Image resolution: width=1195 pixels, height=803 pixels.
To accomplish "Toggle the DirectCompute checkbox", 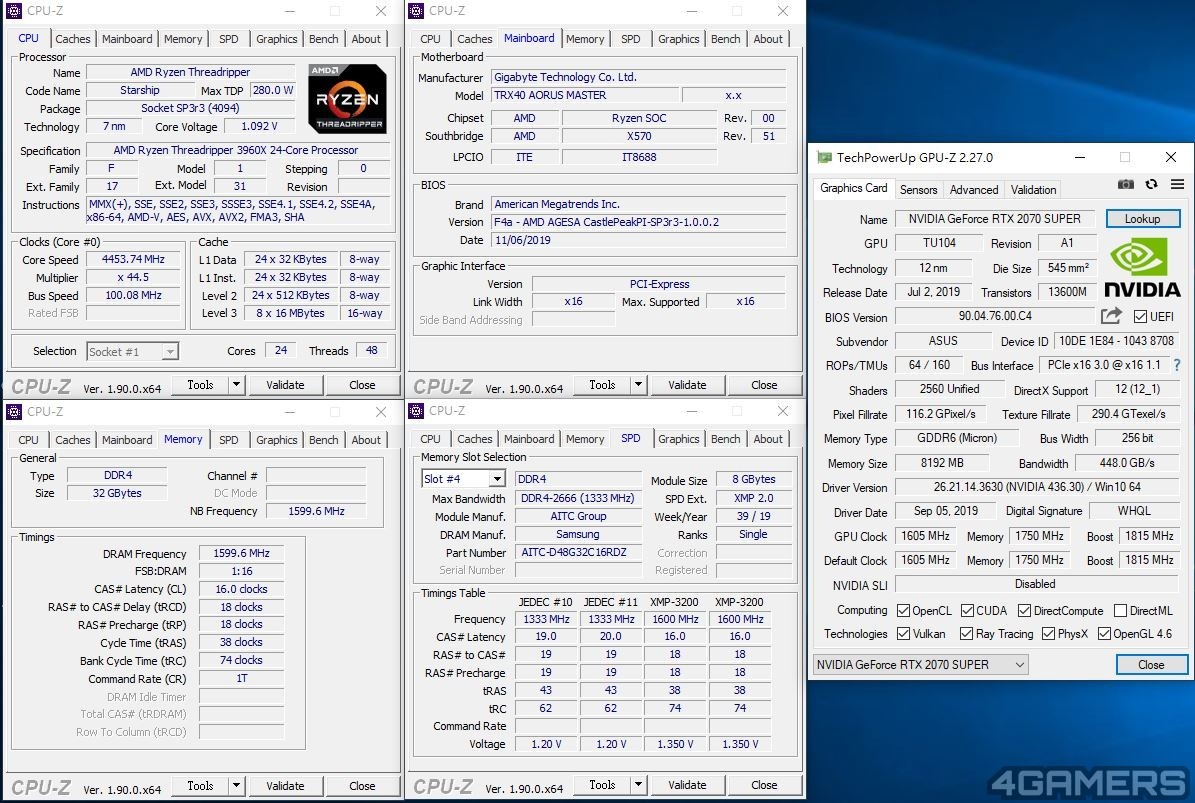I will tap(1025, 610).
